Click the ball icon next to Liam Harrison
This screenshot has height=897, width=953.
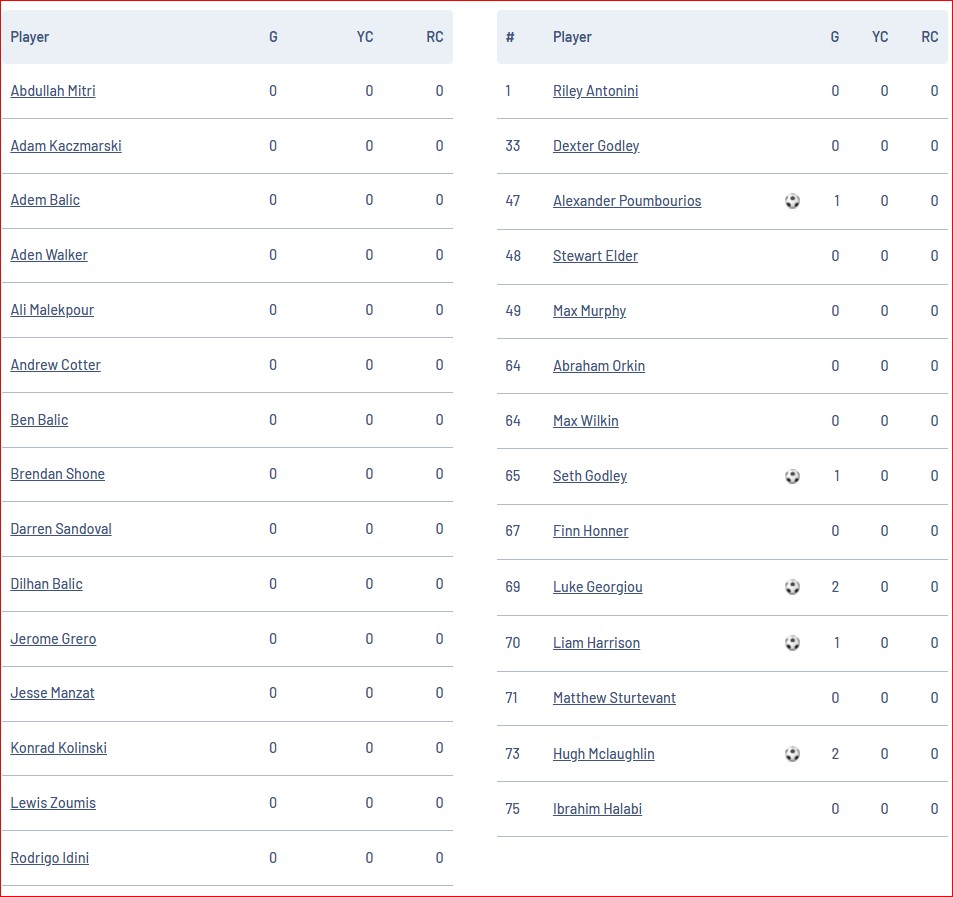(792, 642)
